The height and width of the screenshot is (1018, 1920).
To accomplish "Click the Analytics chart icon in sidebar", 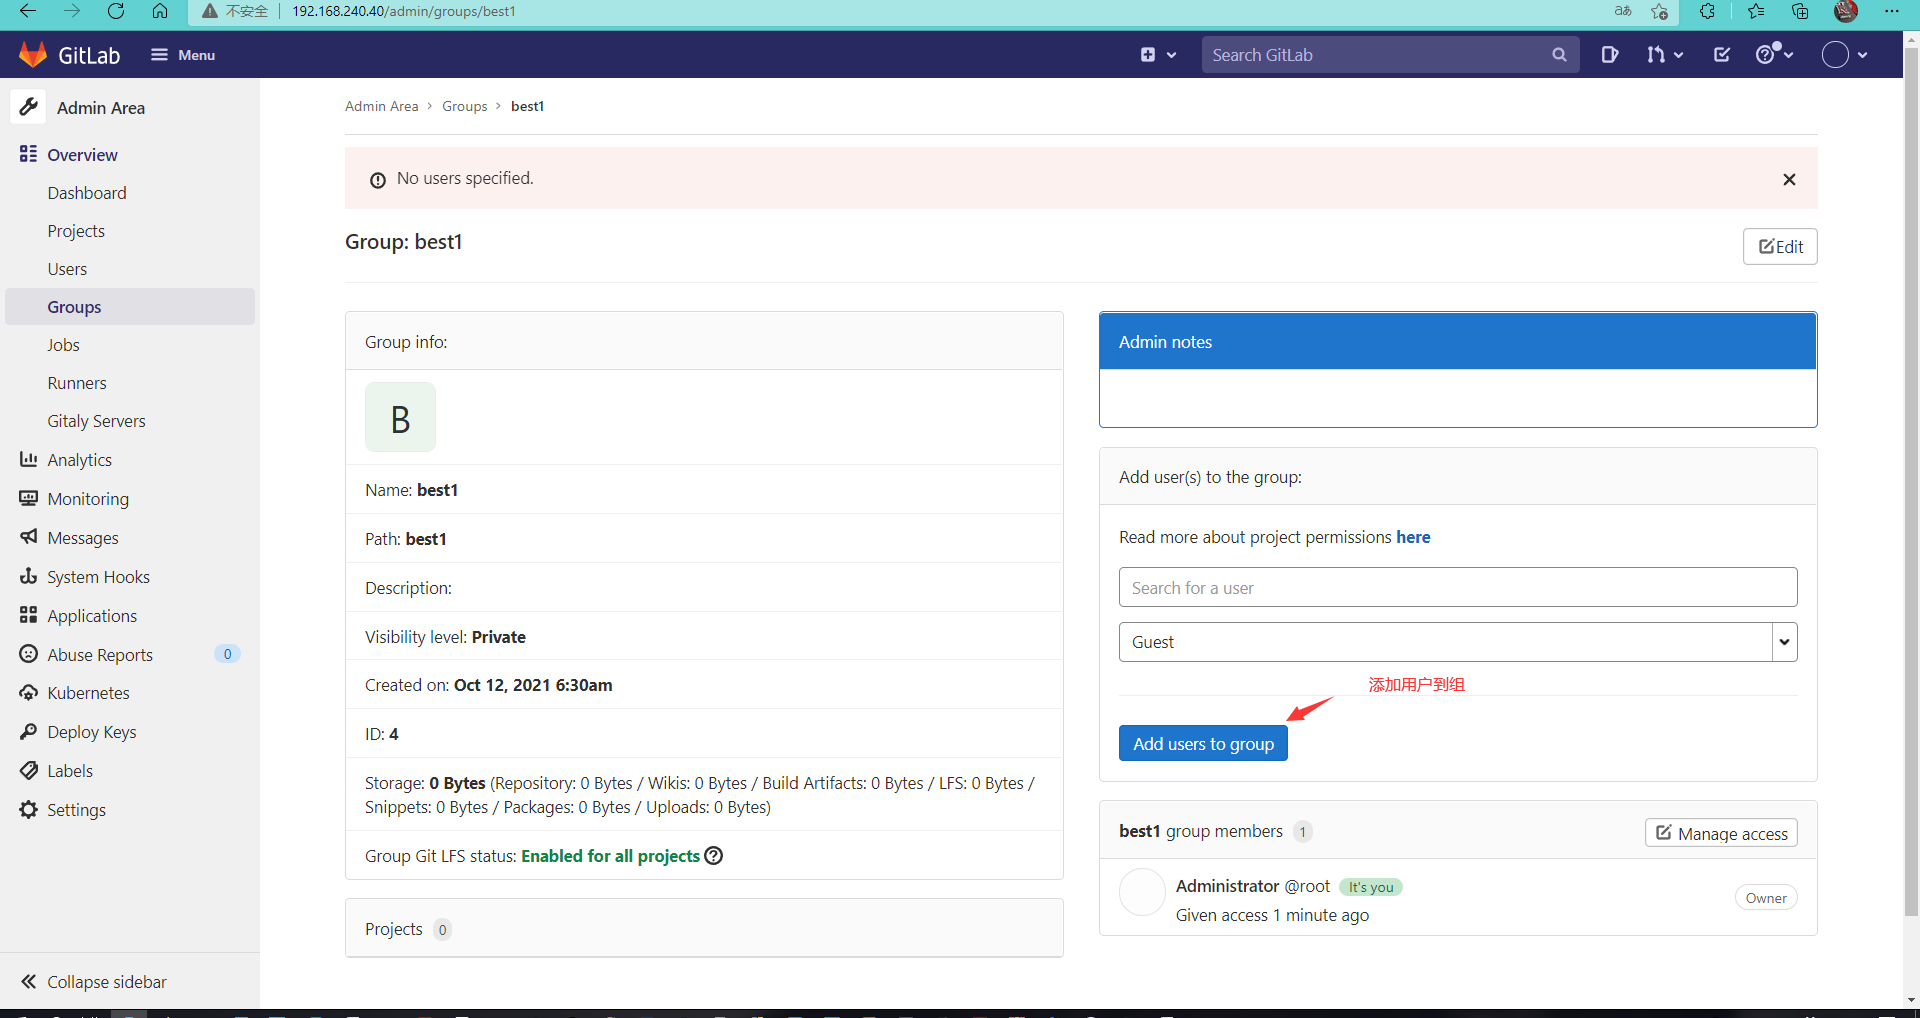I will tap(28, 459).
